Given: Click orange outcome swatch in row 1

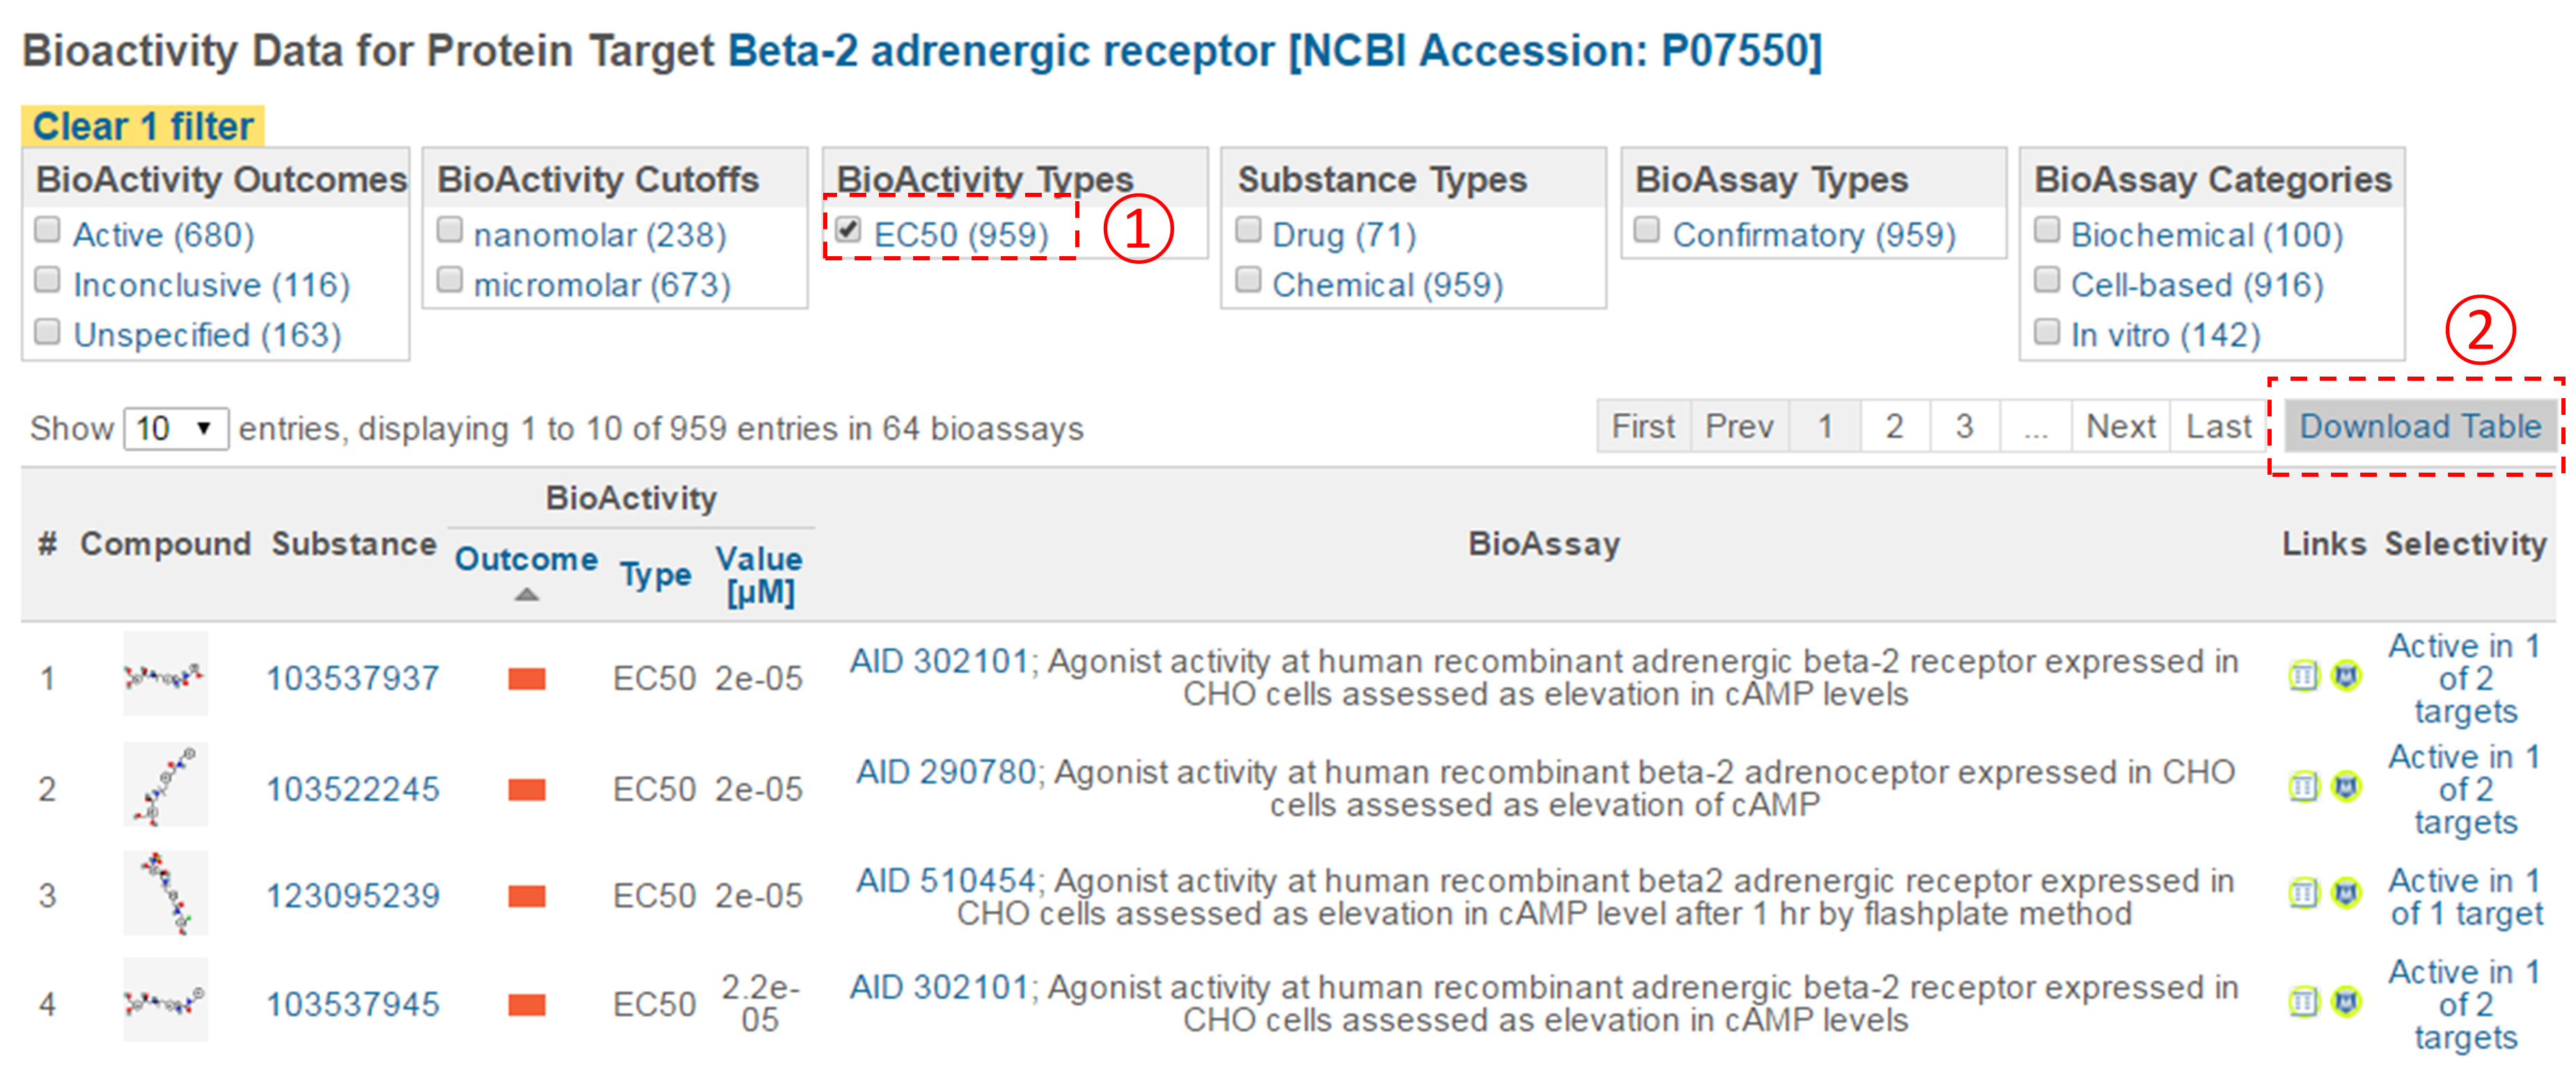Looking at the screenshot, I should (526, 679).
